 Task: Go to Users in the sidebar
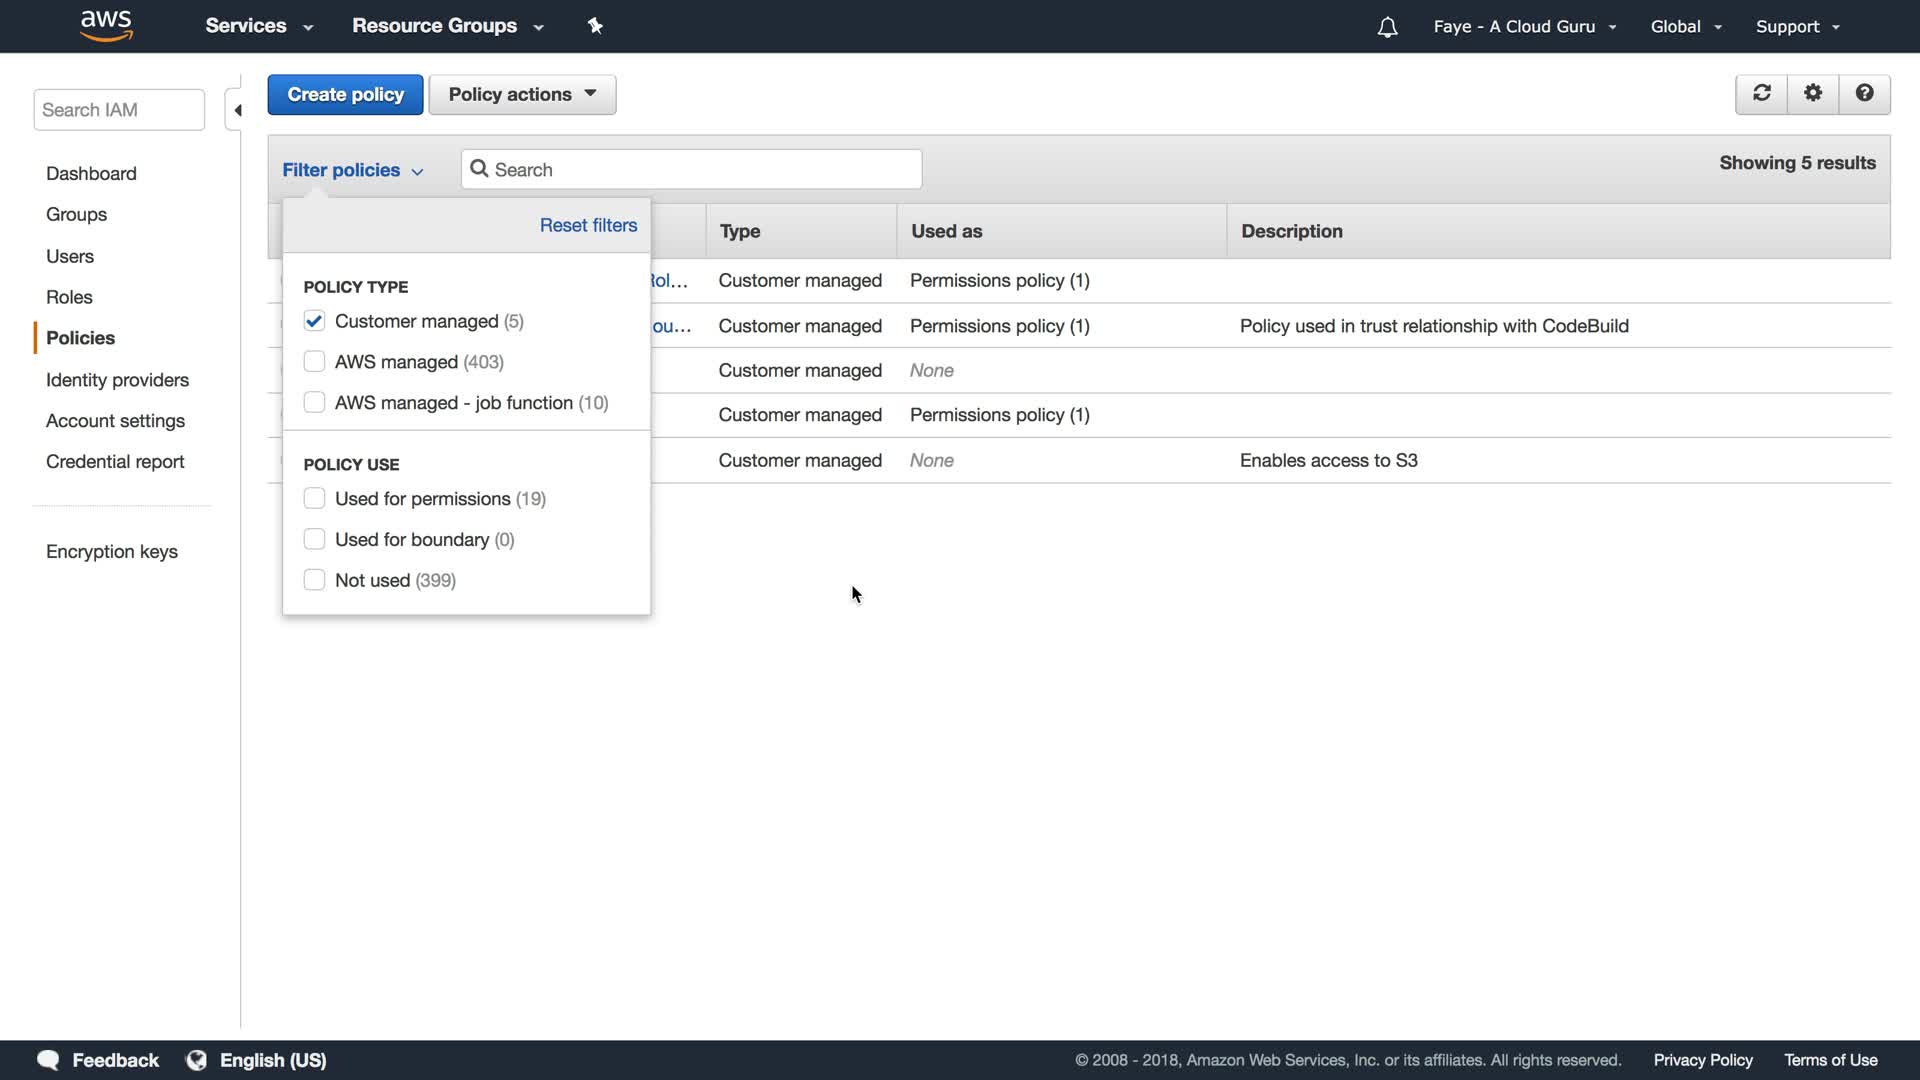[70, 256]
